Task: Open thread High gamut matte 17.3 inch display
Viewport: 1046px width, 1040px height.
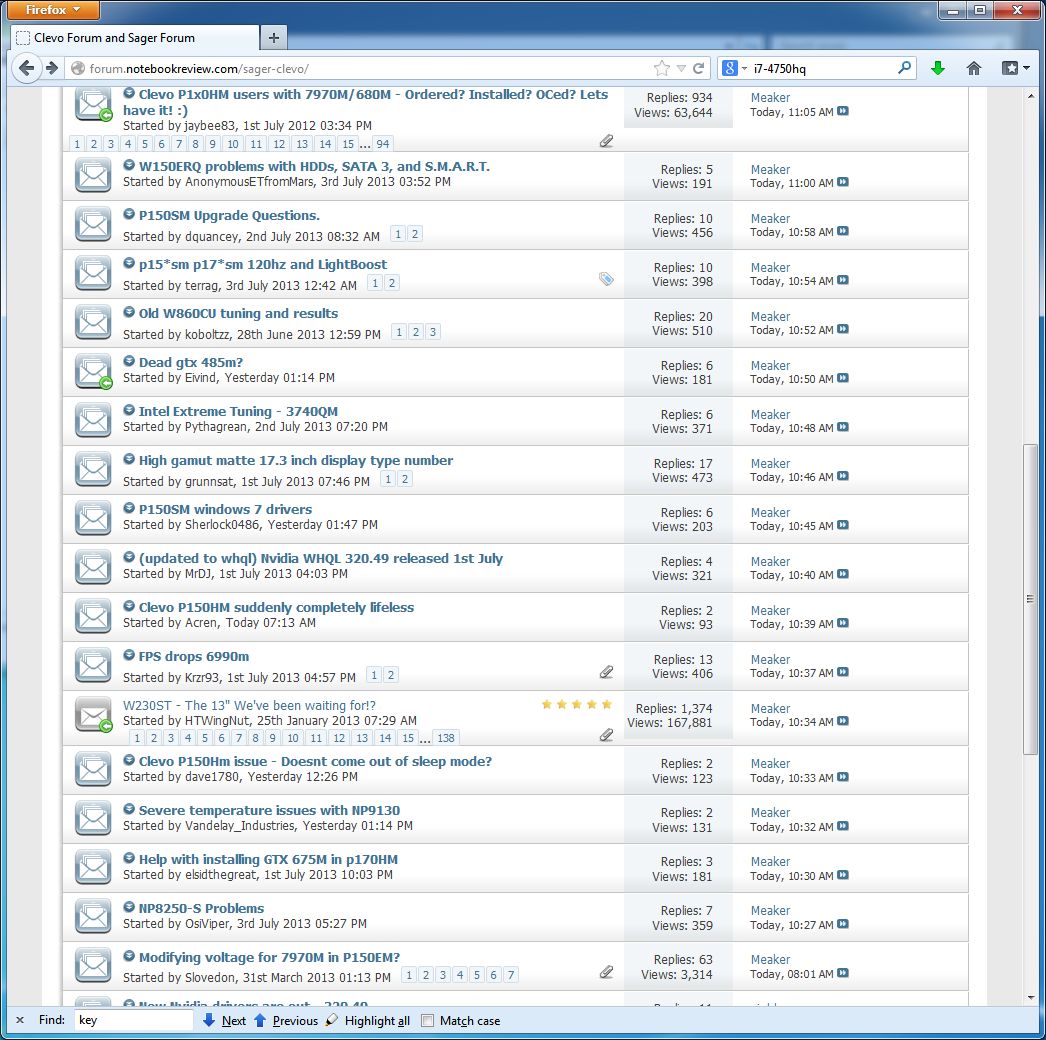Action: coord(296,460)
